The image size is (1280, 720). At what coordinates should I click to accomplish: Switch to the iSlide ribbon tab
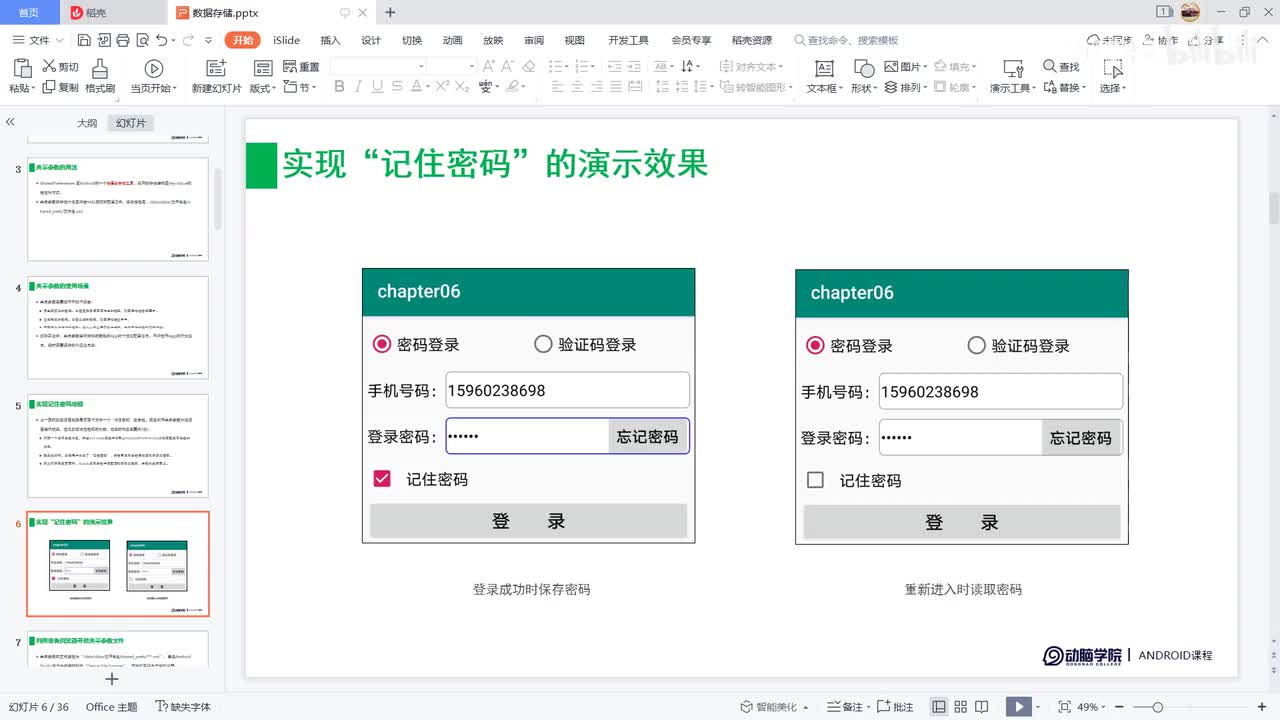[x=286, y=40]
